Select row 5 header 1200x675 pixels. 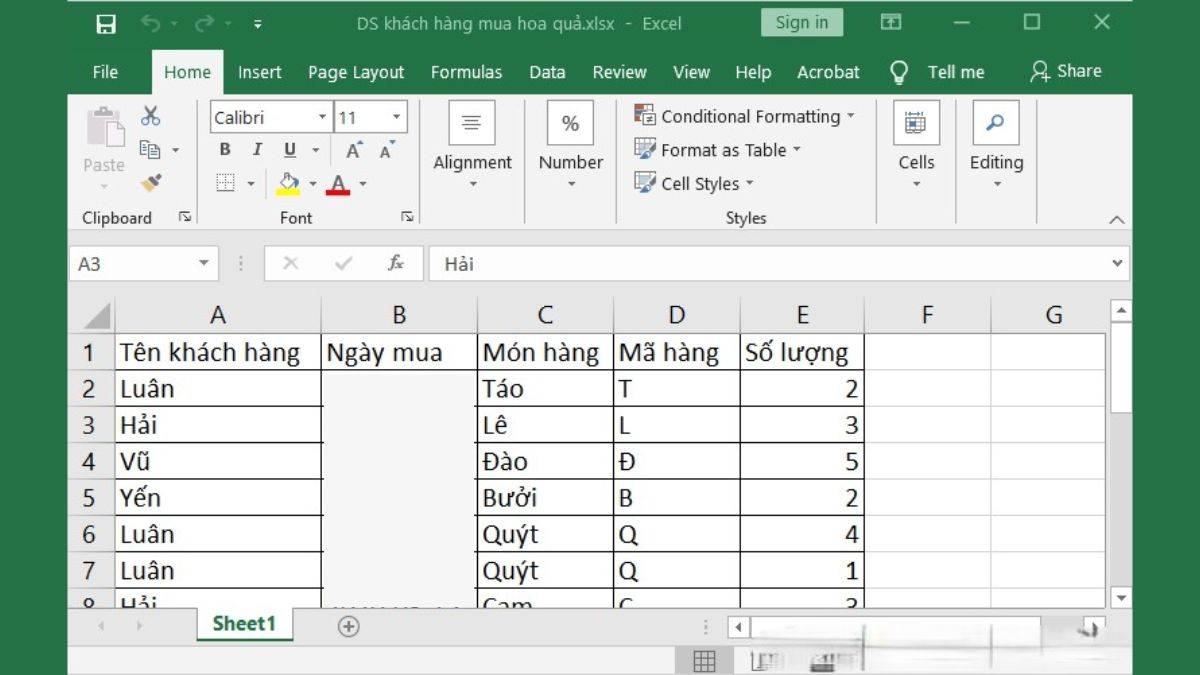[90, 497]
